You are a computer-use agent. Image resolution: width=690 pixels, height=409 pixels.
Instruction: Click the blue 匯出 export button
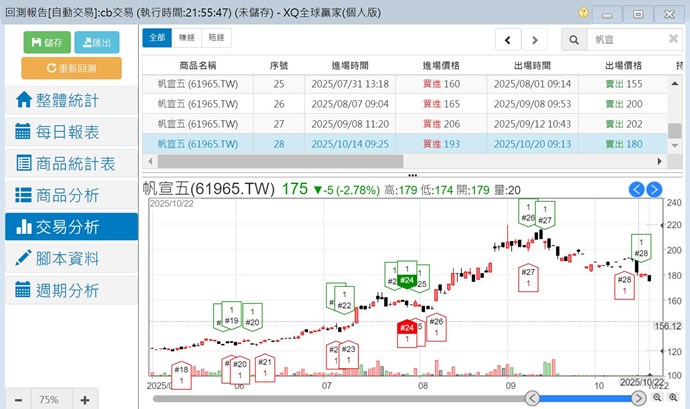pos(97,42)
